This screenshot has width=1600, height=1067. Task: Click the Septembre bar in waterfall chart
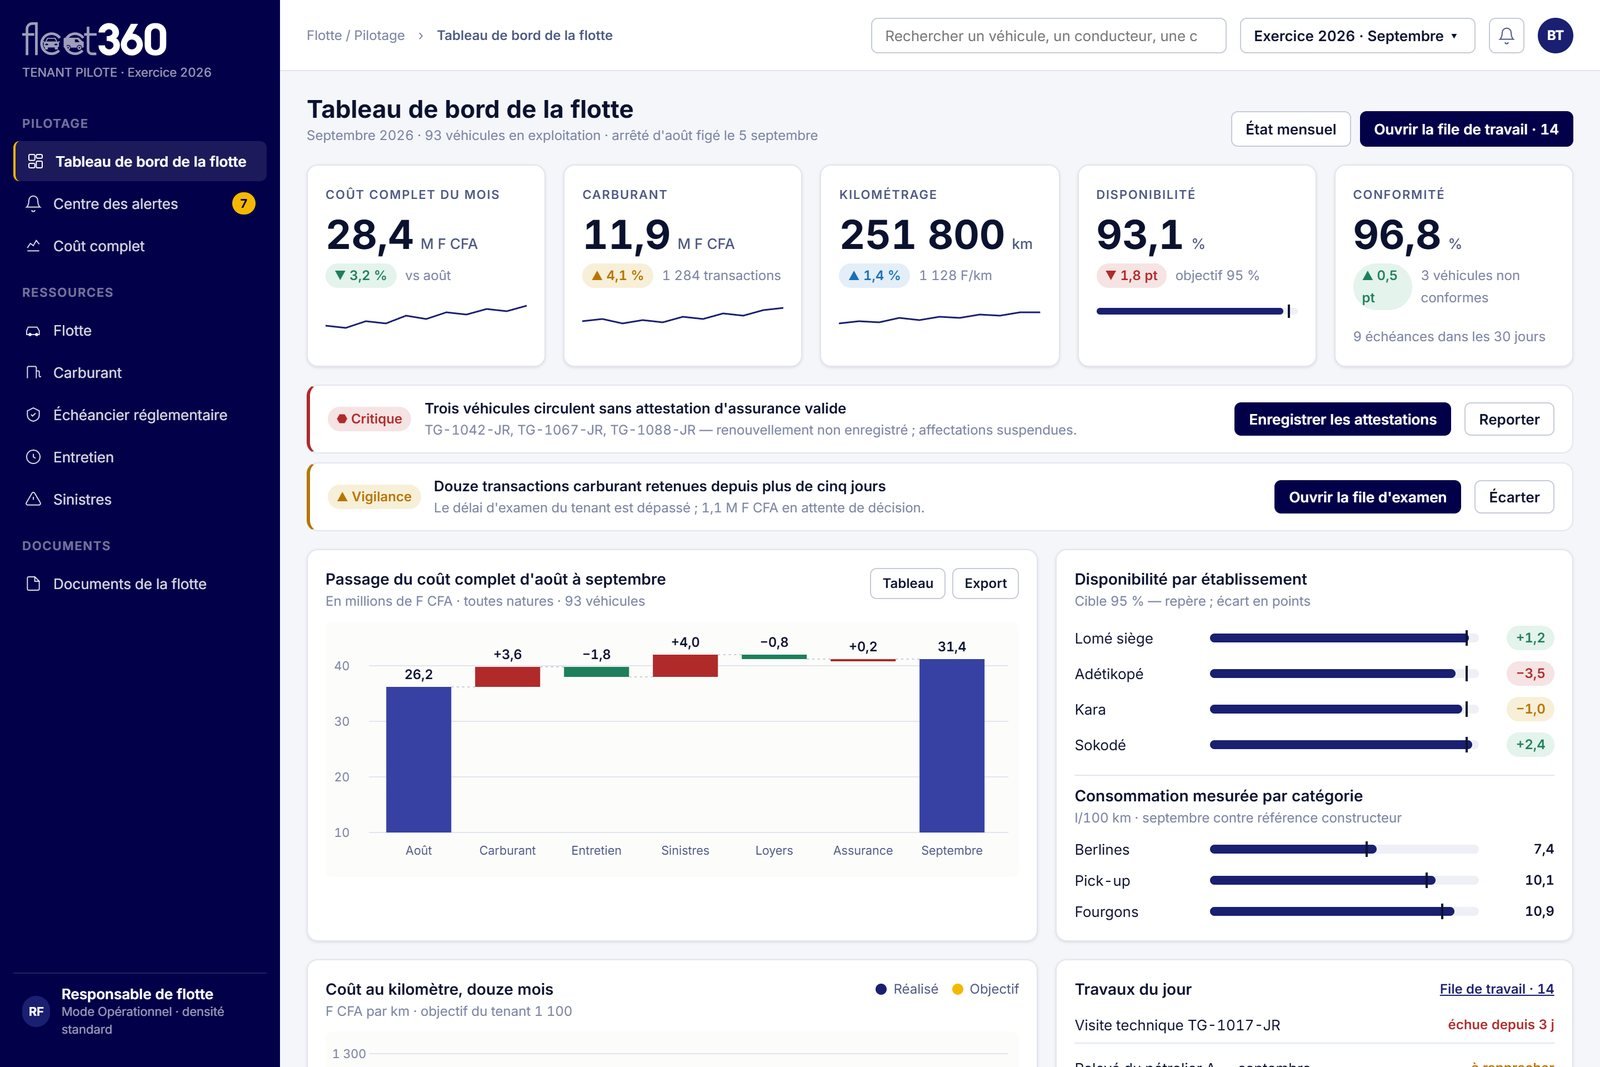[x=952, y=745]
